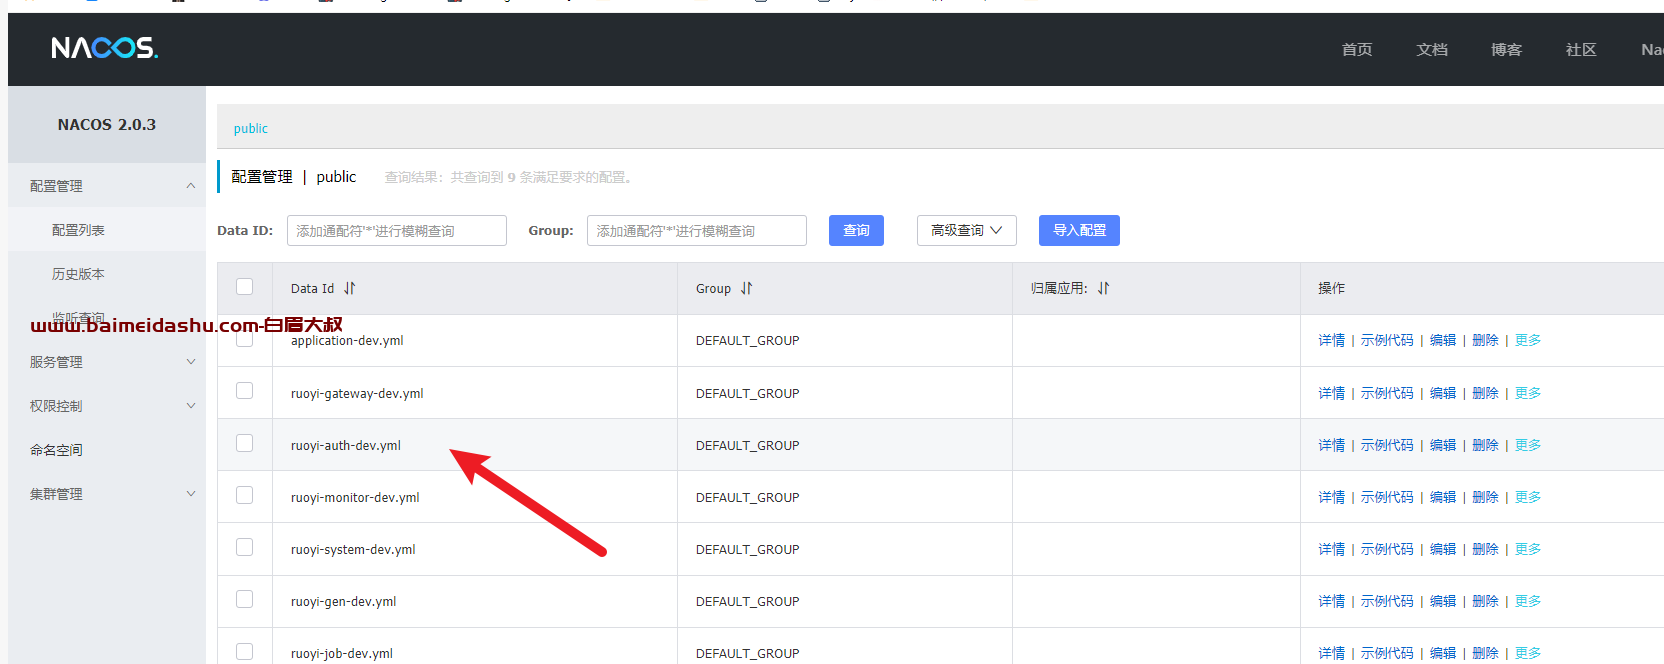The width and height of the screenshot is (1664, 664).
Task: Open 社区 in top navigation
Action: (x=1581, y=49)
